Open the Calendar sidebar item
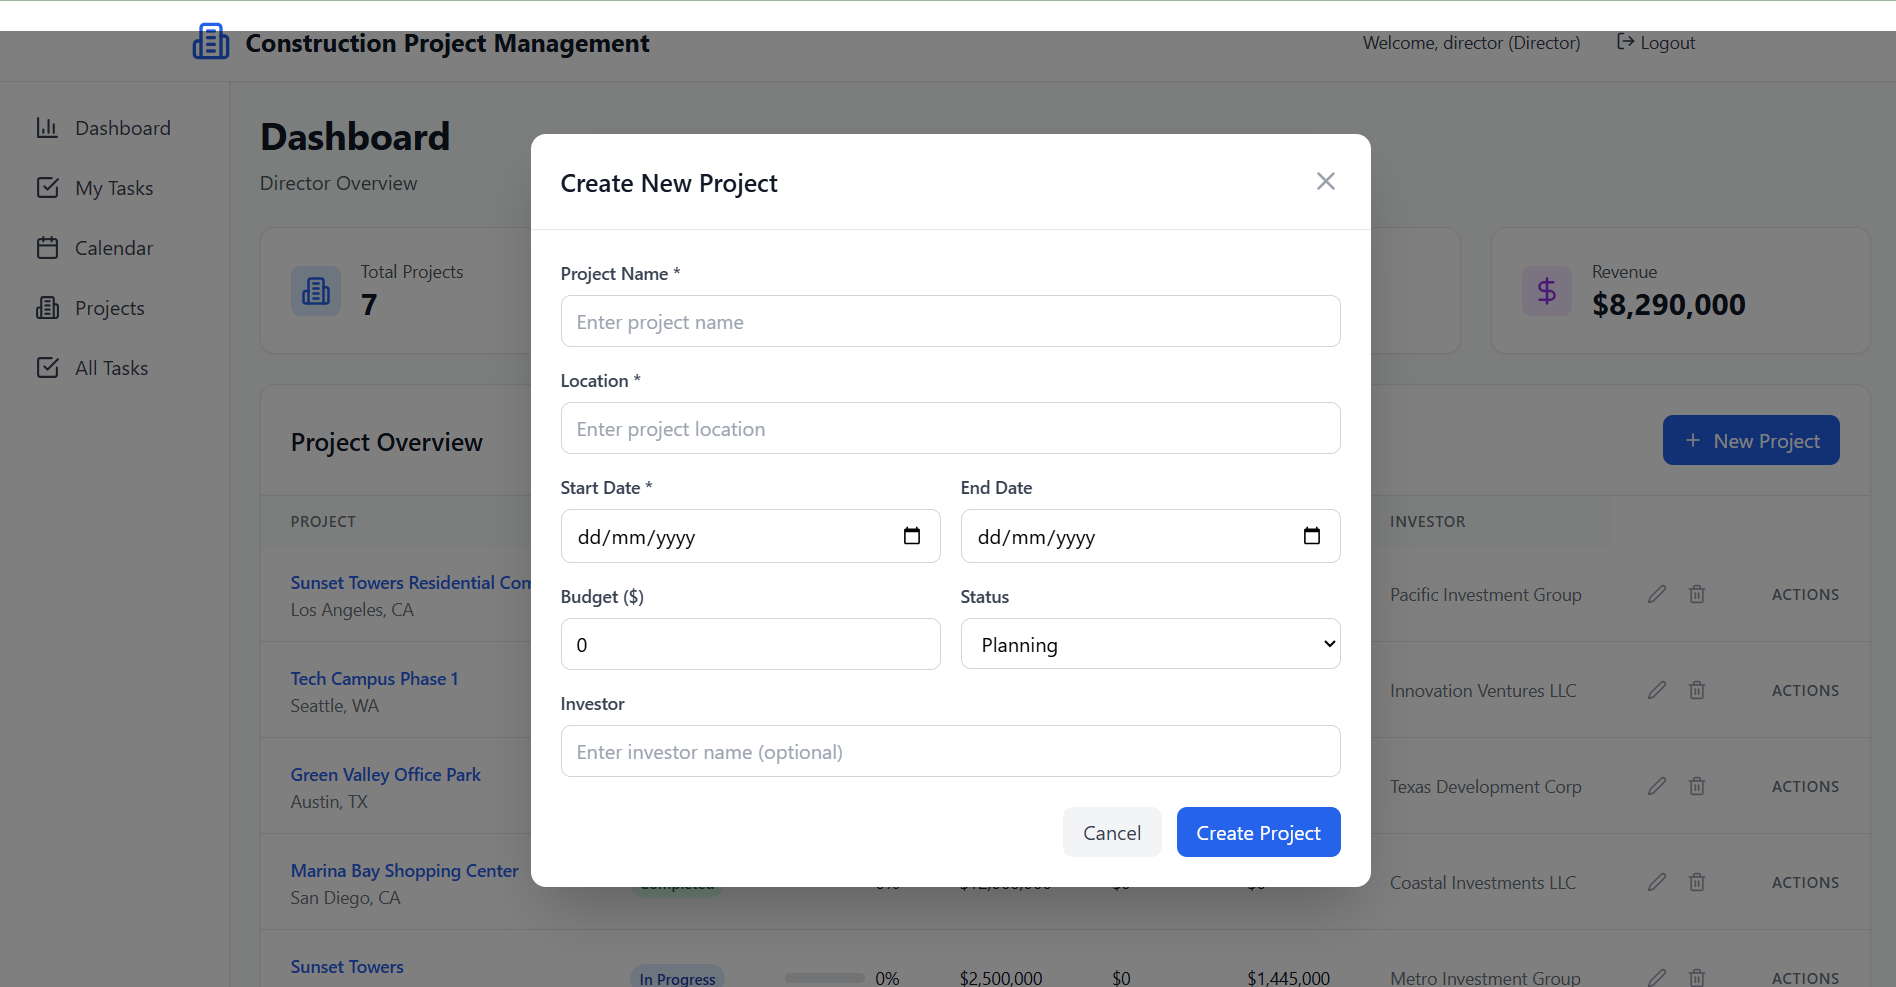 (113, 248)
